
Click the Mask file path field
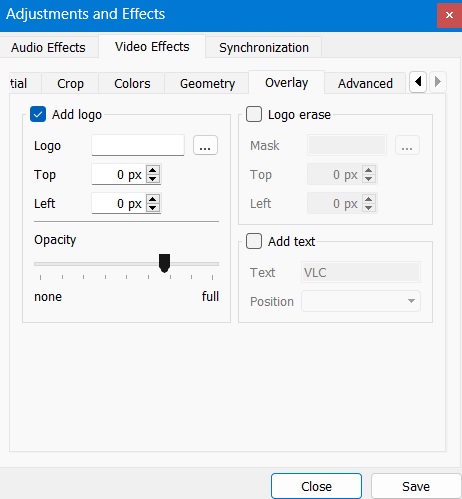coord(347,145)
